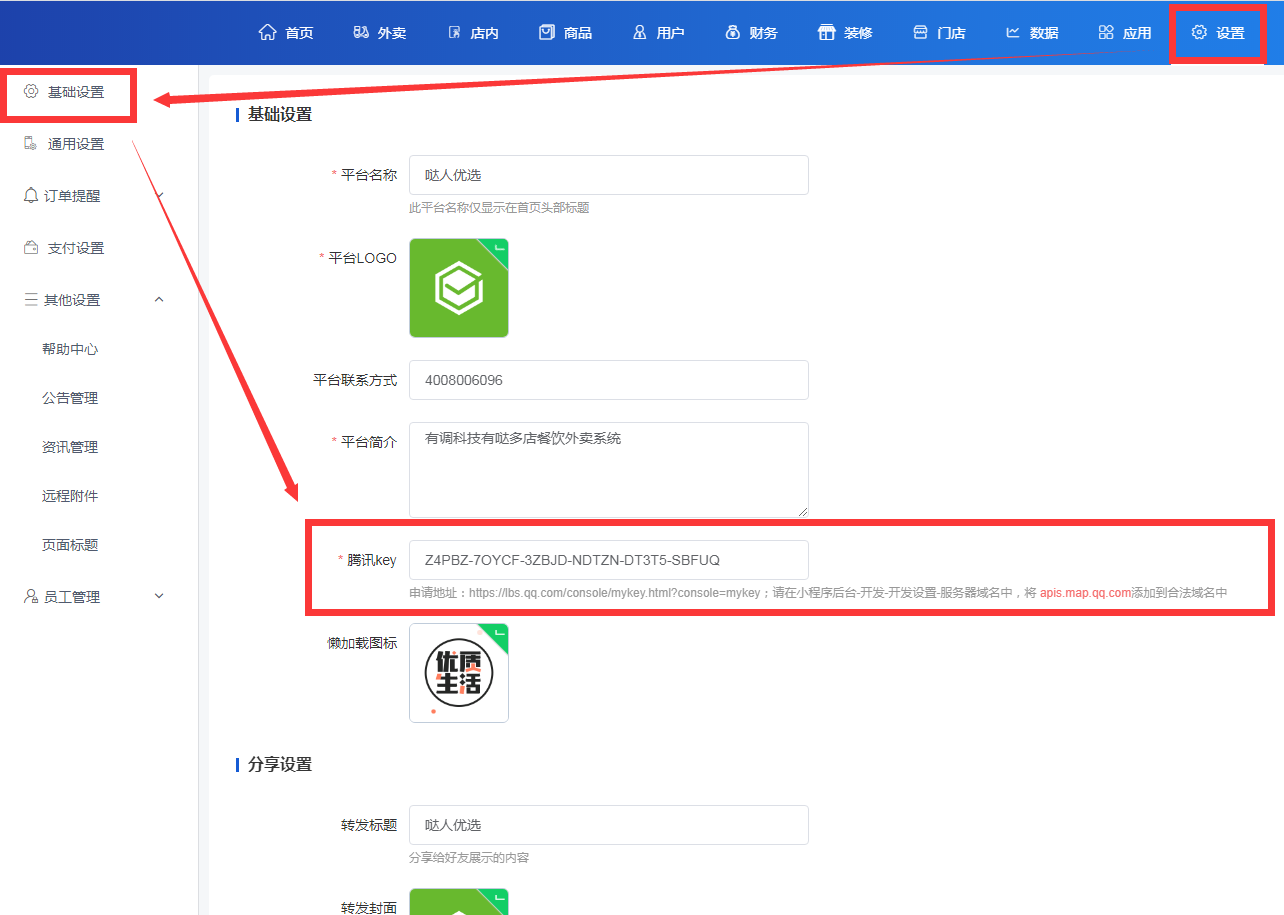Viewport: 1284px width, 915px height.
Task: Open 公告管理 in the sidebar
Action: pyautogui.click(x=70, y=398)
